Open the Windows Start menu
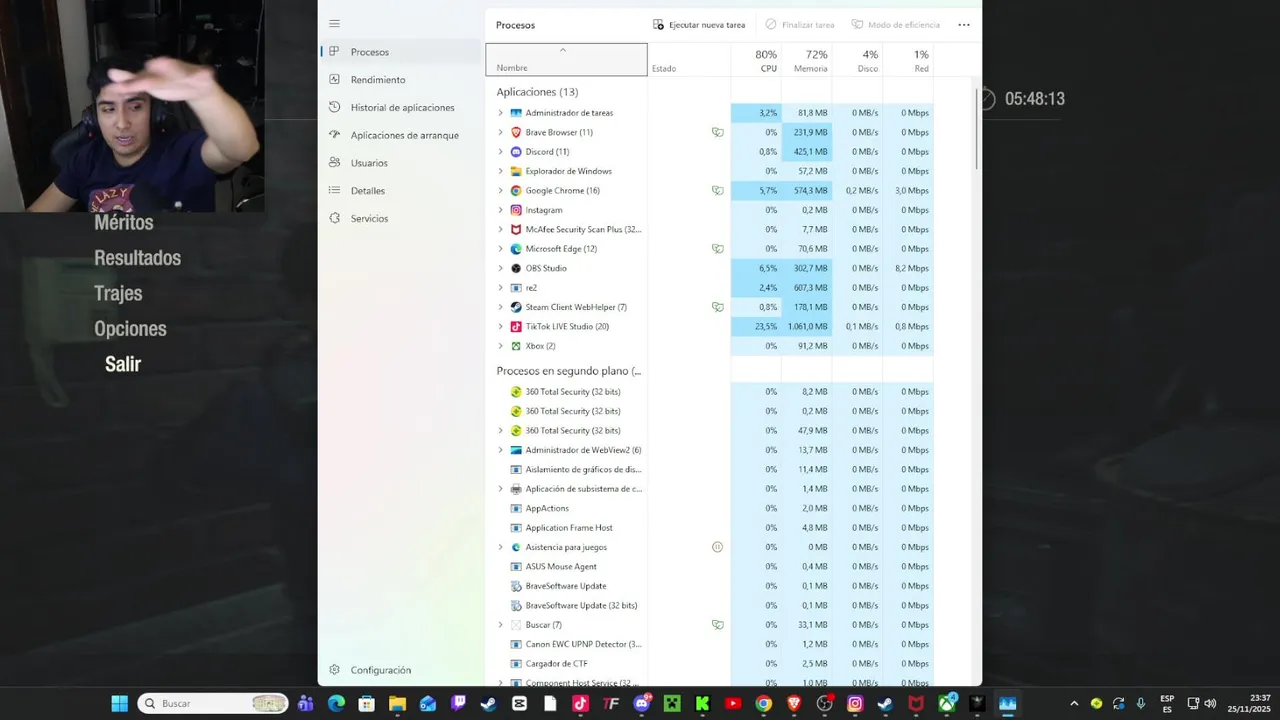Image resolution: width=1280 pixels, height=720 pixels. pyautogui.click(x=119, y=703)
